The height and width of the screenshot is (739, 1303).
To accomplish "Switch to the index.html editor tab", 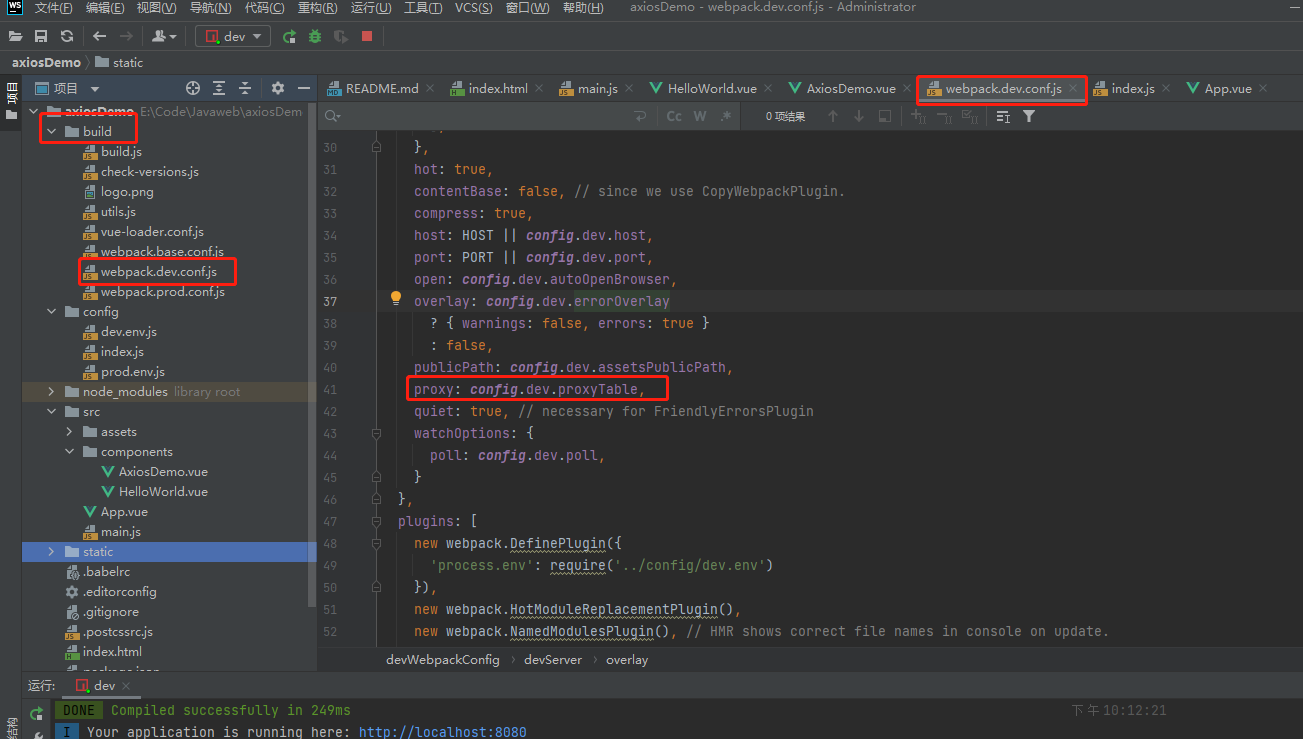I will point(498,88).
